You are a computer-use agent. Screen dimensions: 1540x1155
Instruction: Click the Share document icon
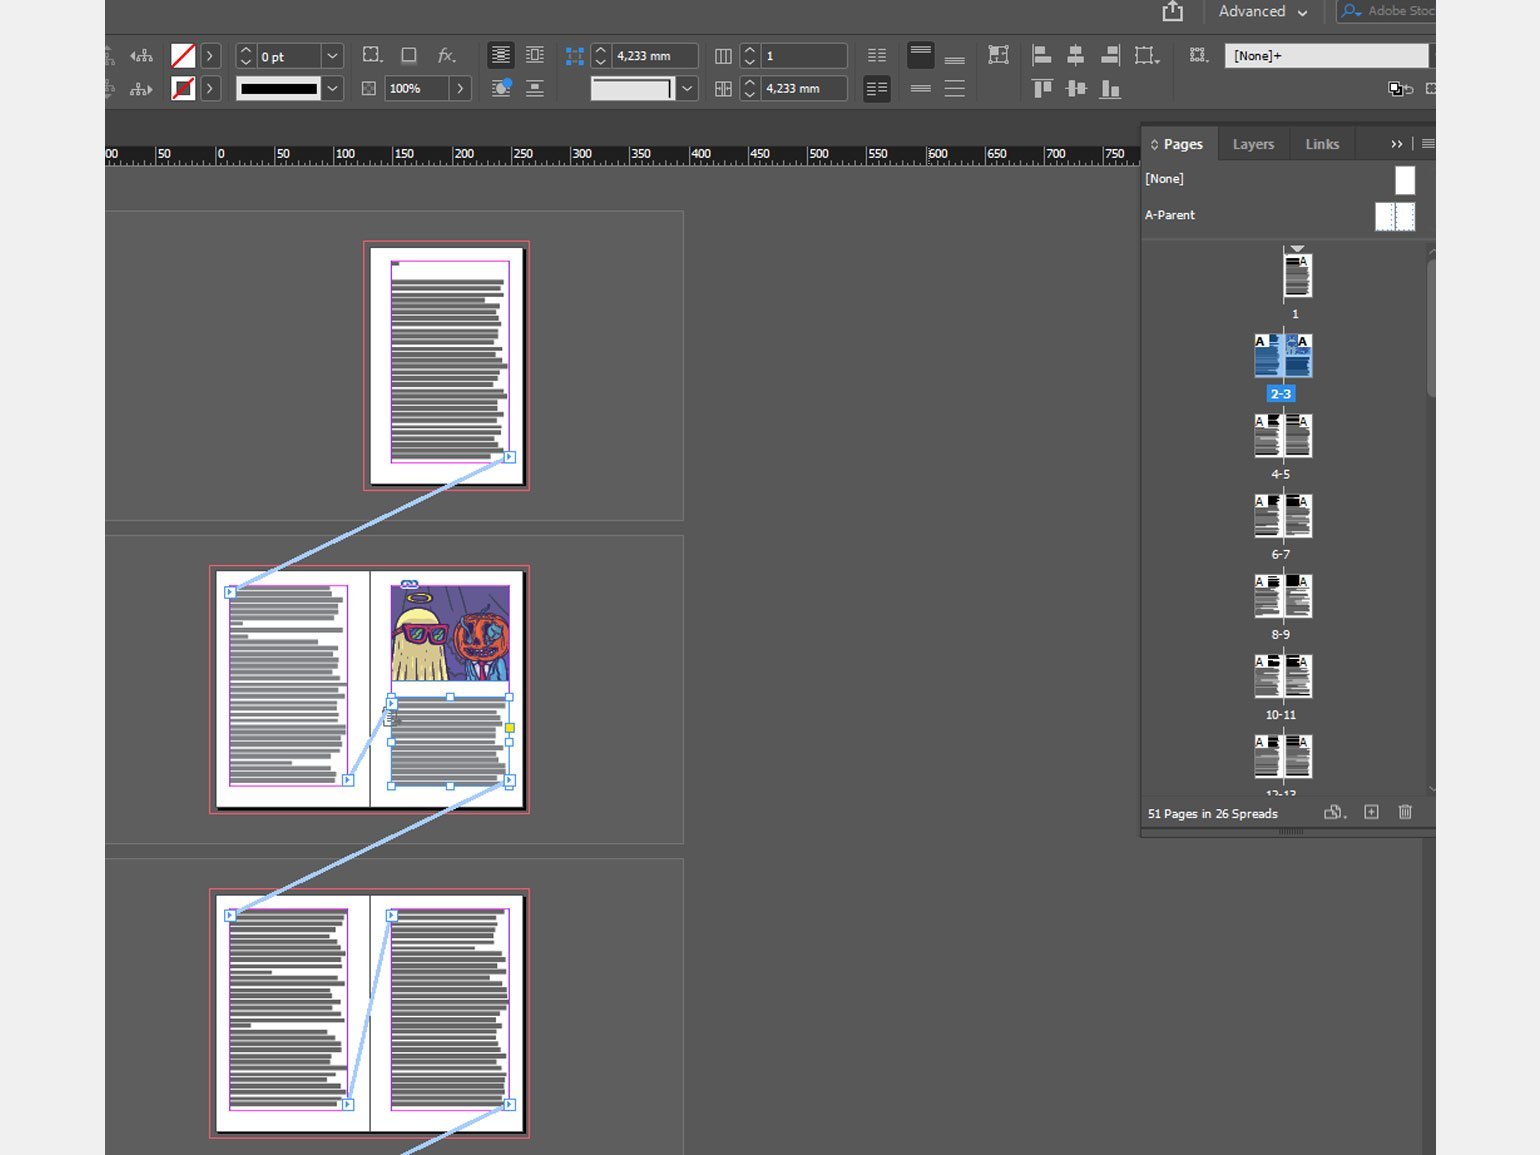[x=1172, y=12]
